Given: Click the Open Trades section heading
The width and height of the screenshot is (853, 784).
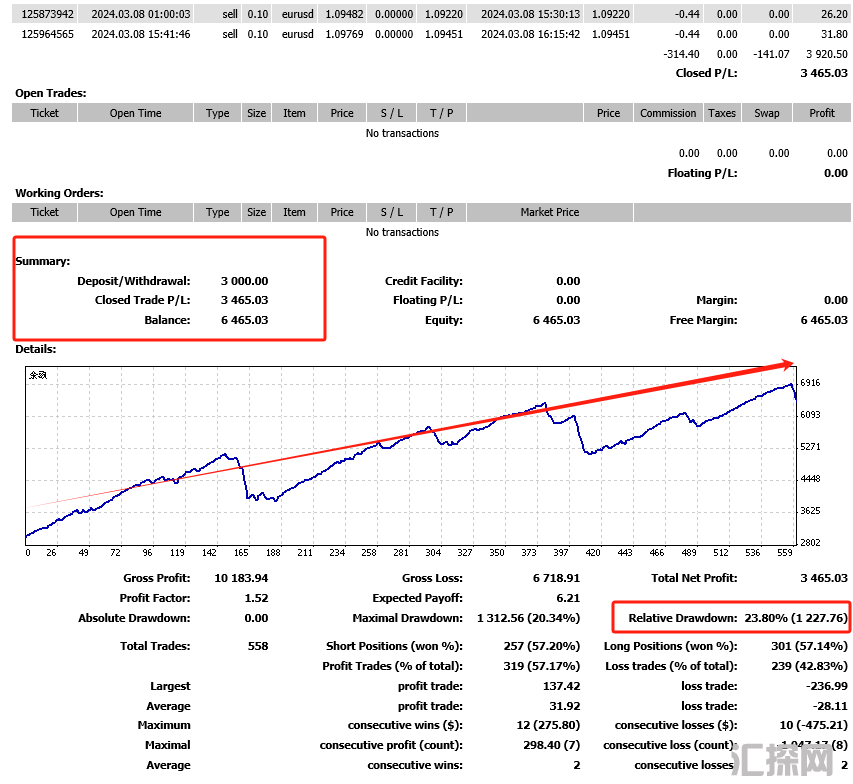Looking at the screenshot, I should tap(51, 93).
